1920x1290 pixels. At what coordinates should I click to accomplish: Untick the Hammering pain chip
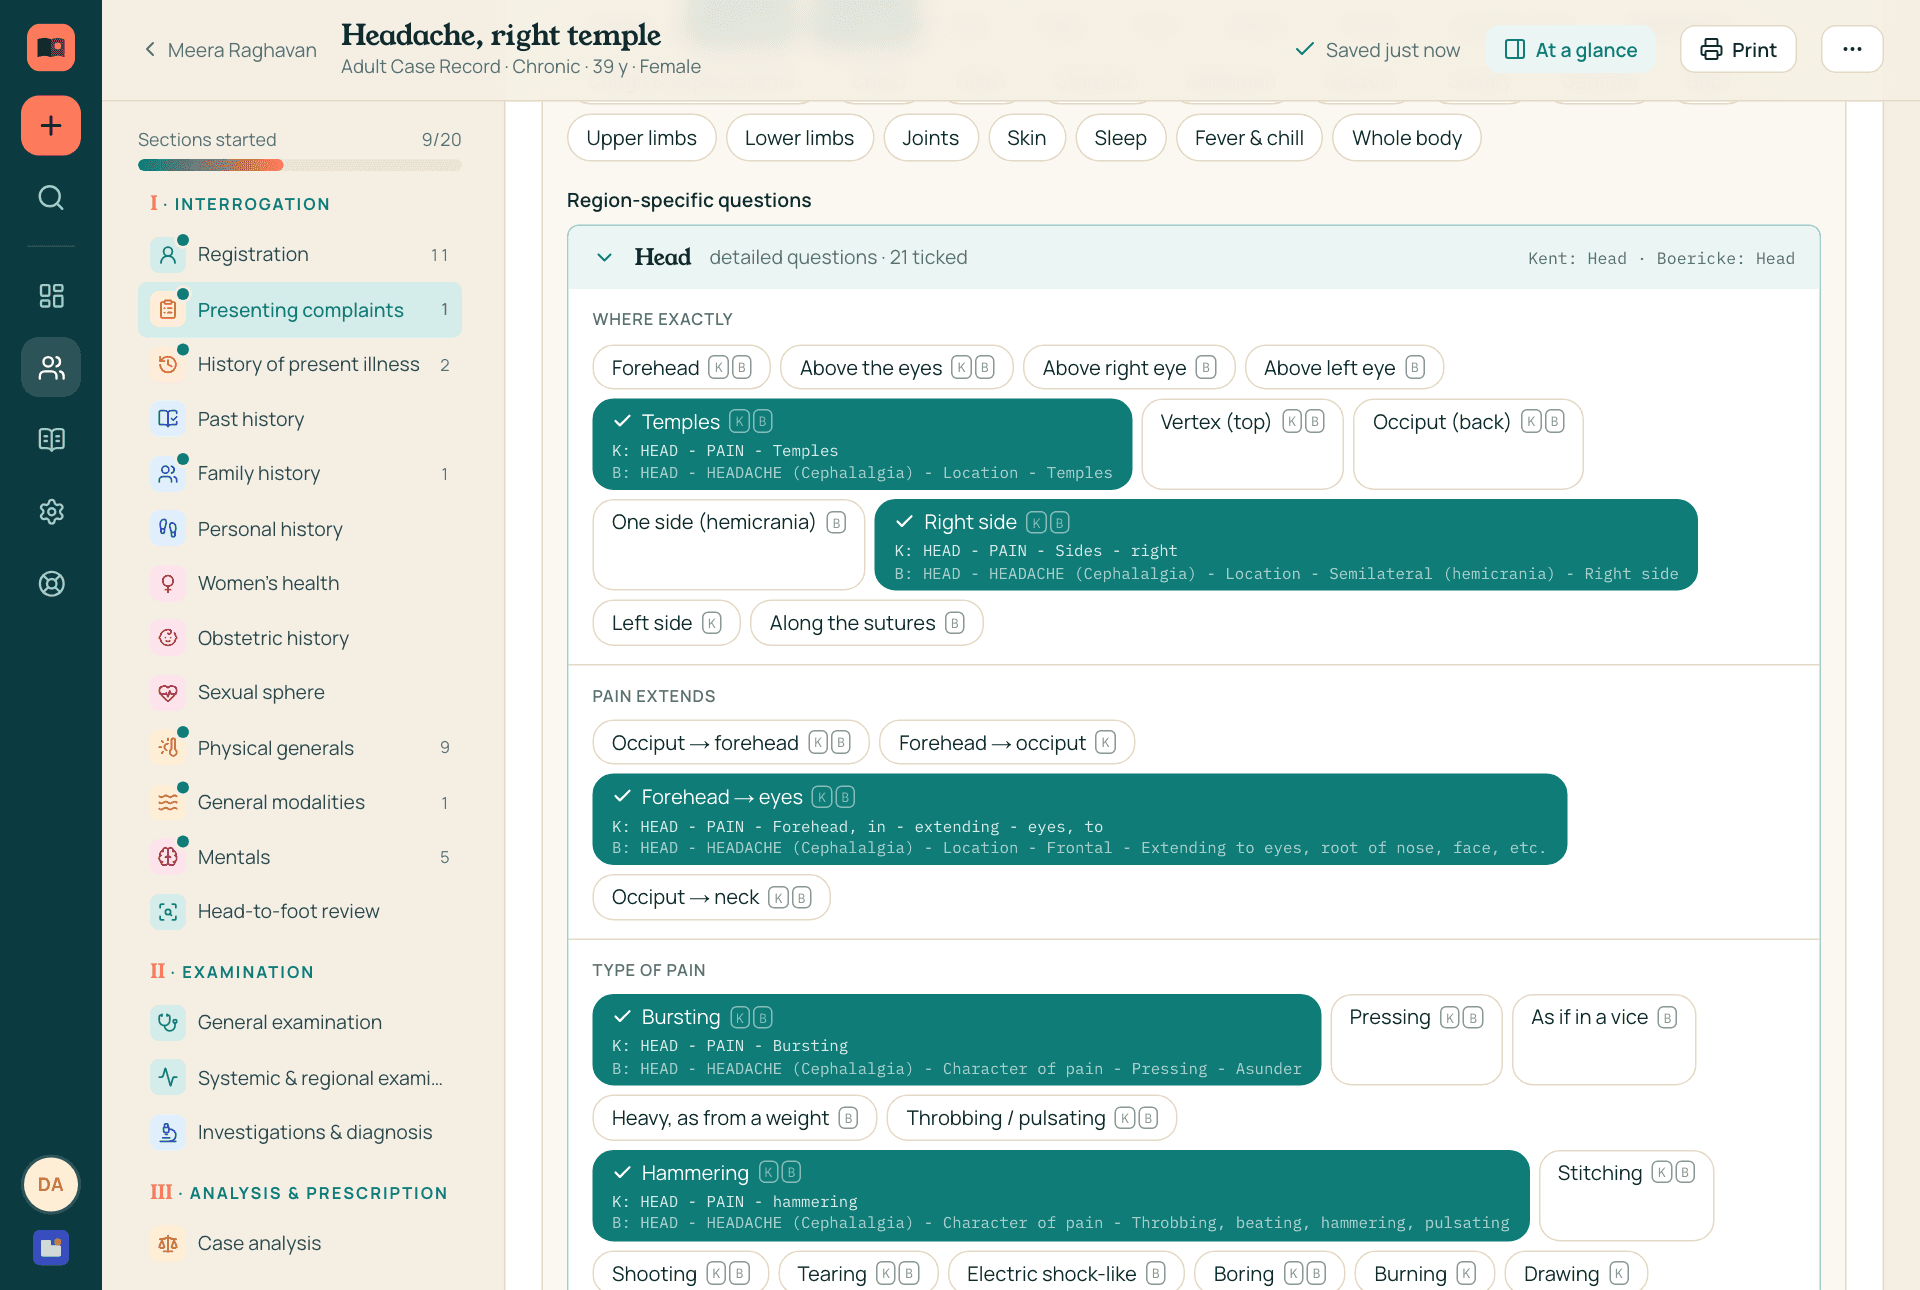(1061, 1195)
